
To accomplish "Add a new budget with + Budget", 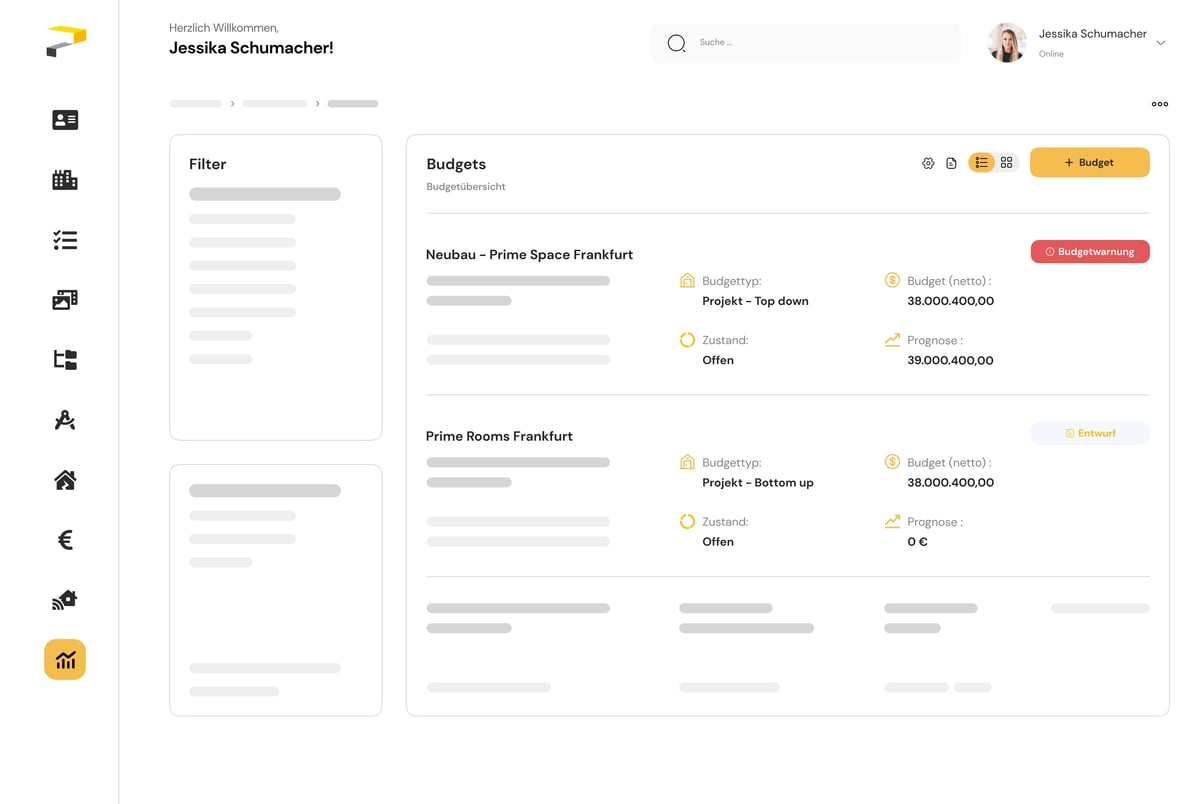I will 1090,163.
